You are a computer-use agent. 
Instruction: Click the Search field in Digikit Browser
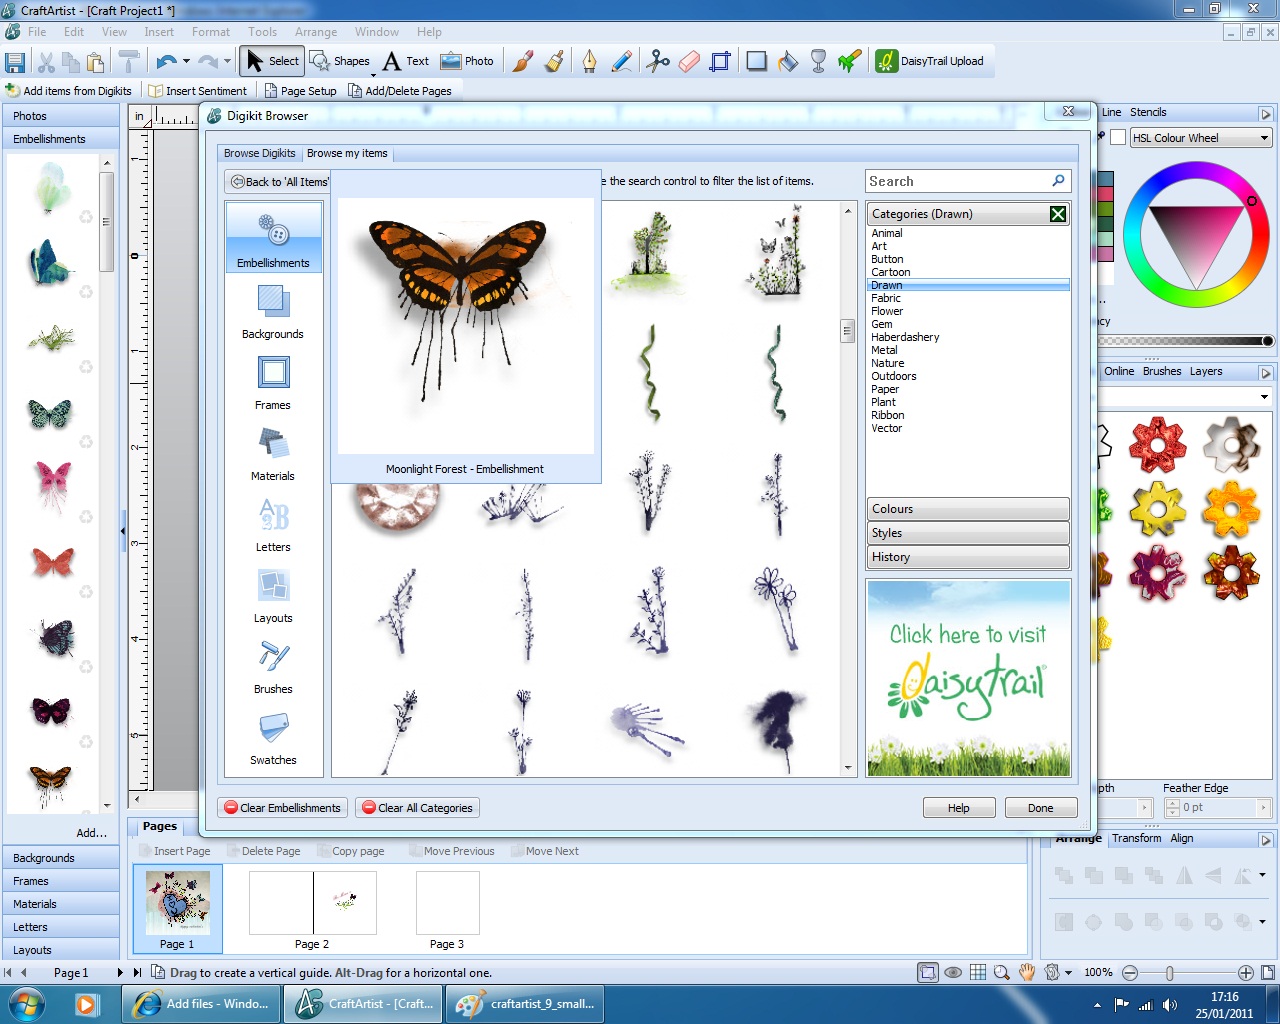click(x=968, y=181)
